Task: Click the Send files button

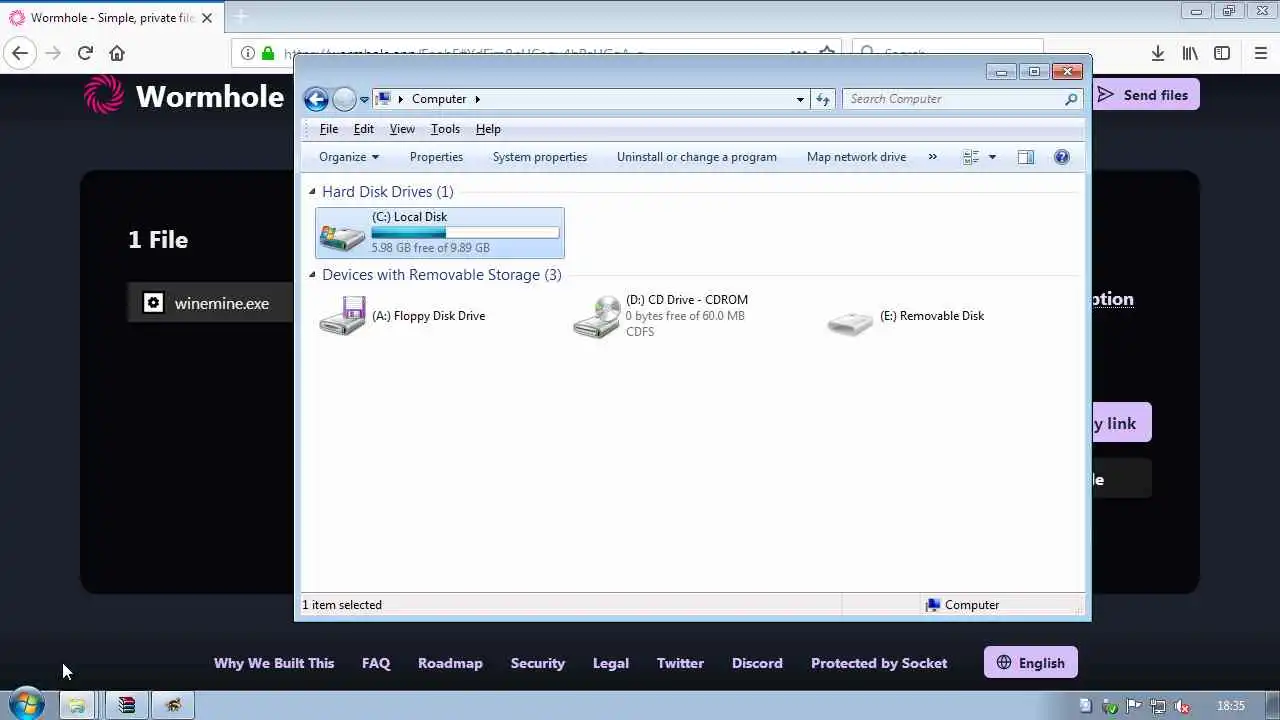Action: 1144,95
